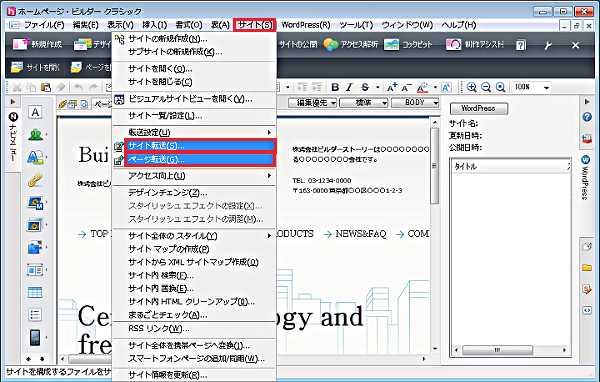
Task: Expand the ナビメニュー side panel arrow
Action: point(13,102)
